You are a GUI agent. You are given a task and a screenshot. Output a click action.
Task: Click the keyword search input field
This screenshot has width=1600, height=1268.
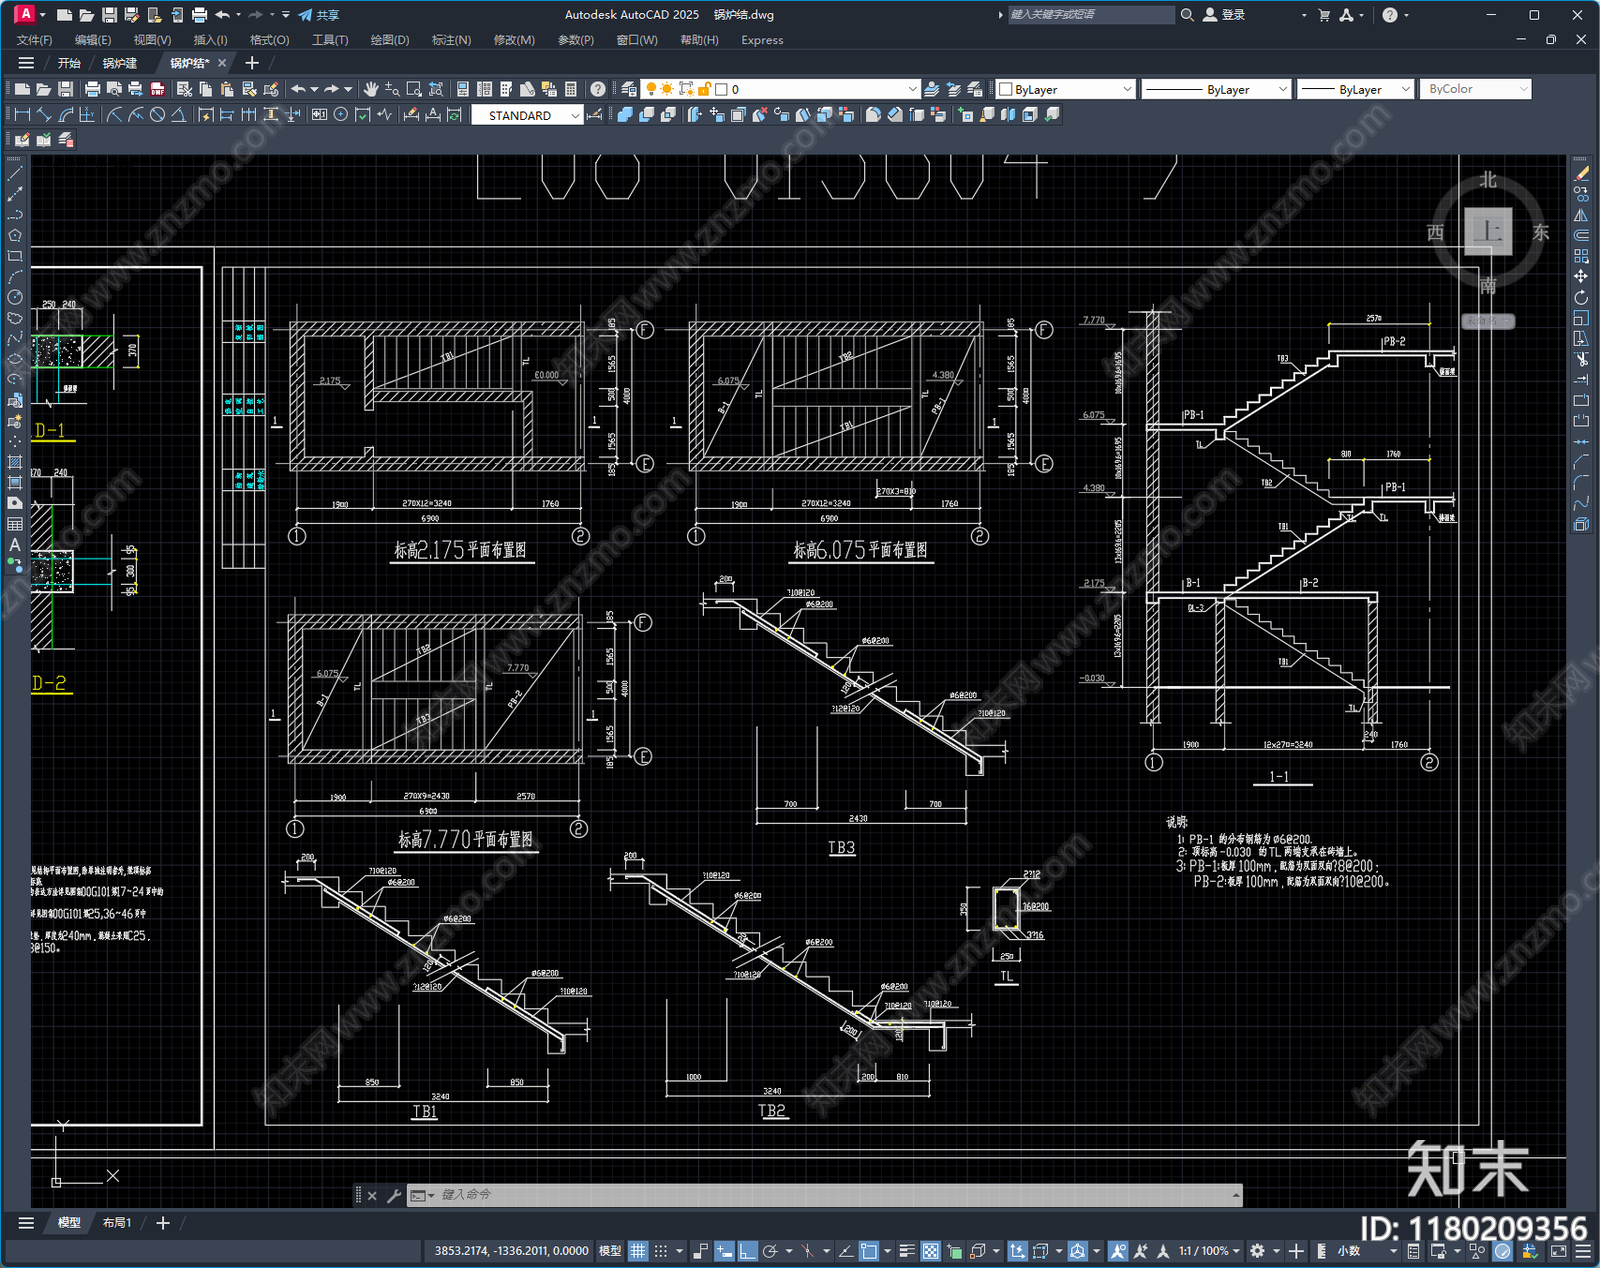[1090, 15]
